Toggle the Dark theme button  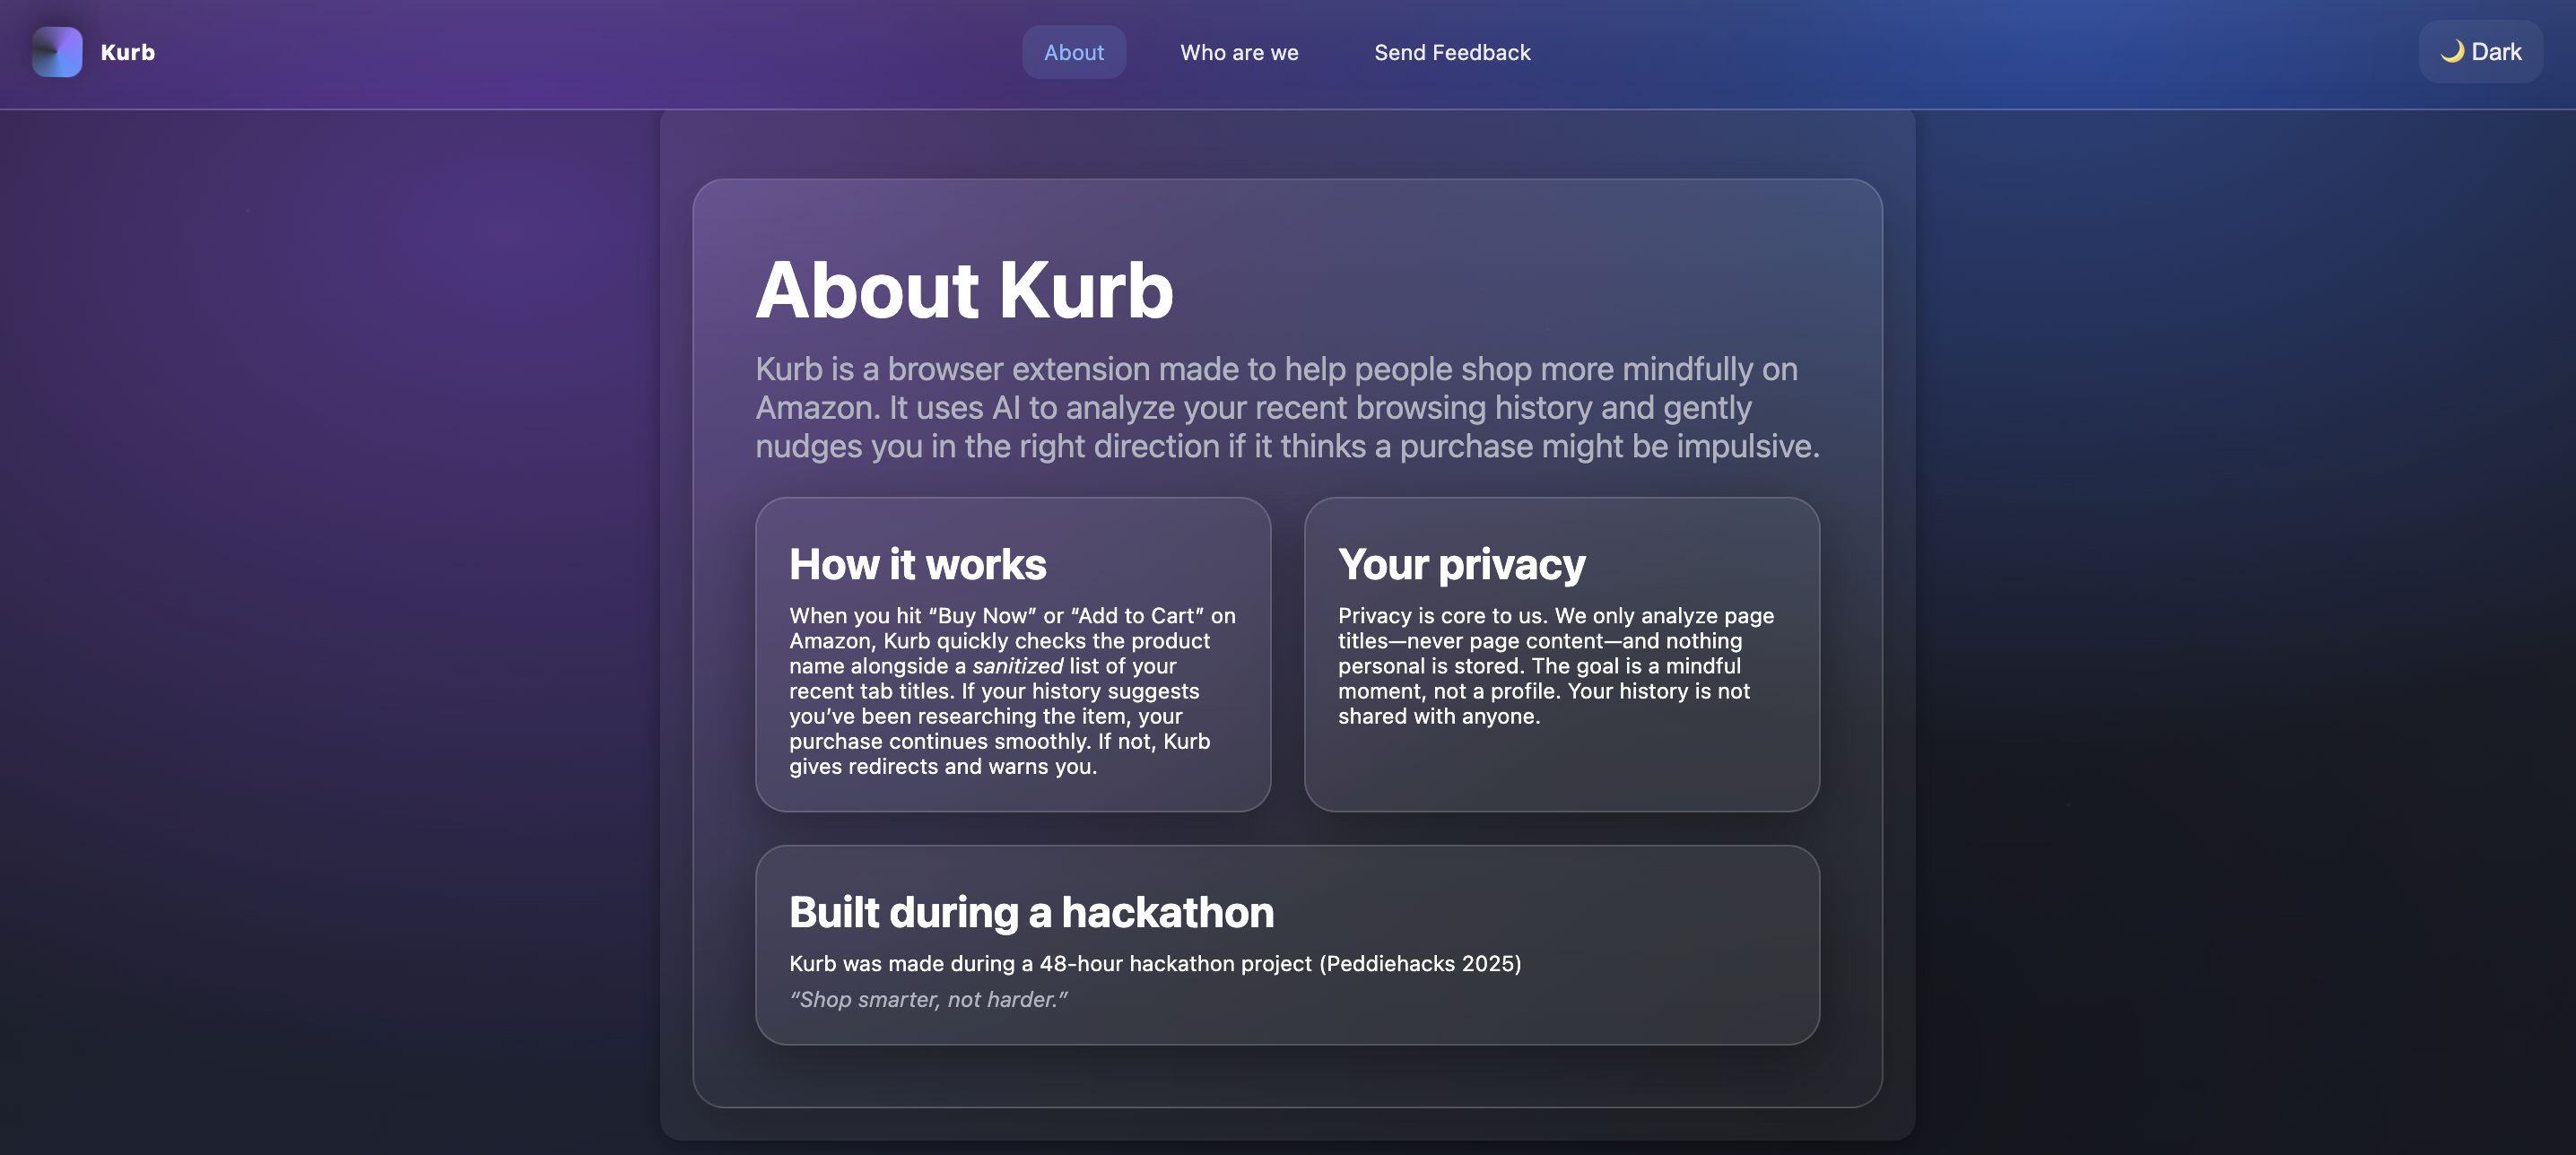click(x=2481, y=52)
